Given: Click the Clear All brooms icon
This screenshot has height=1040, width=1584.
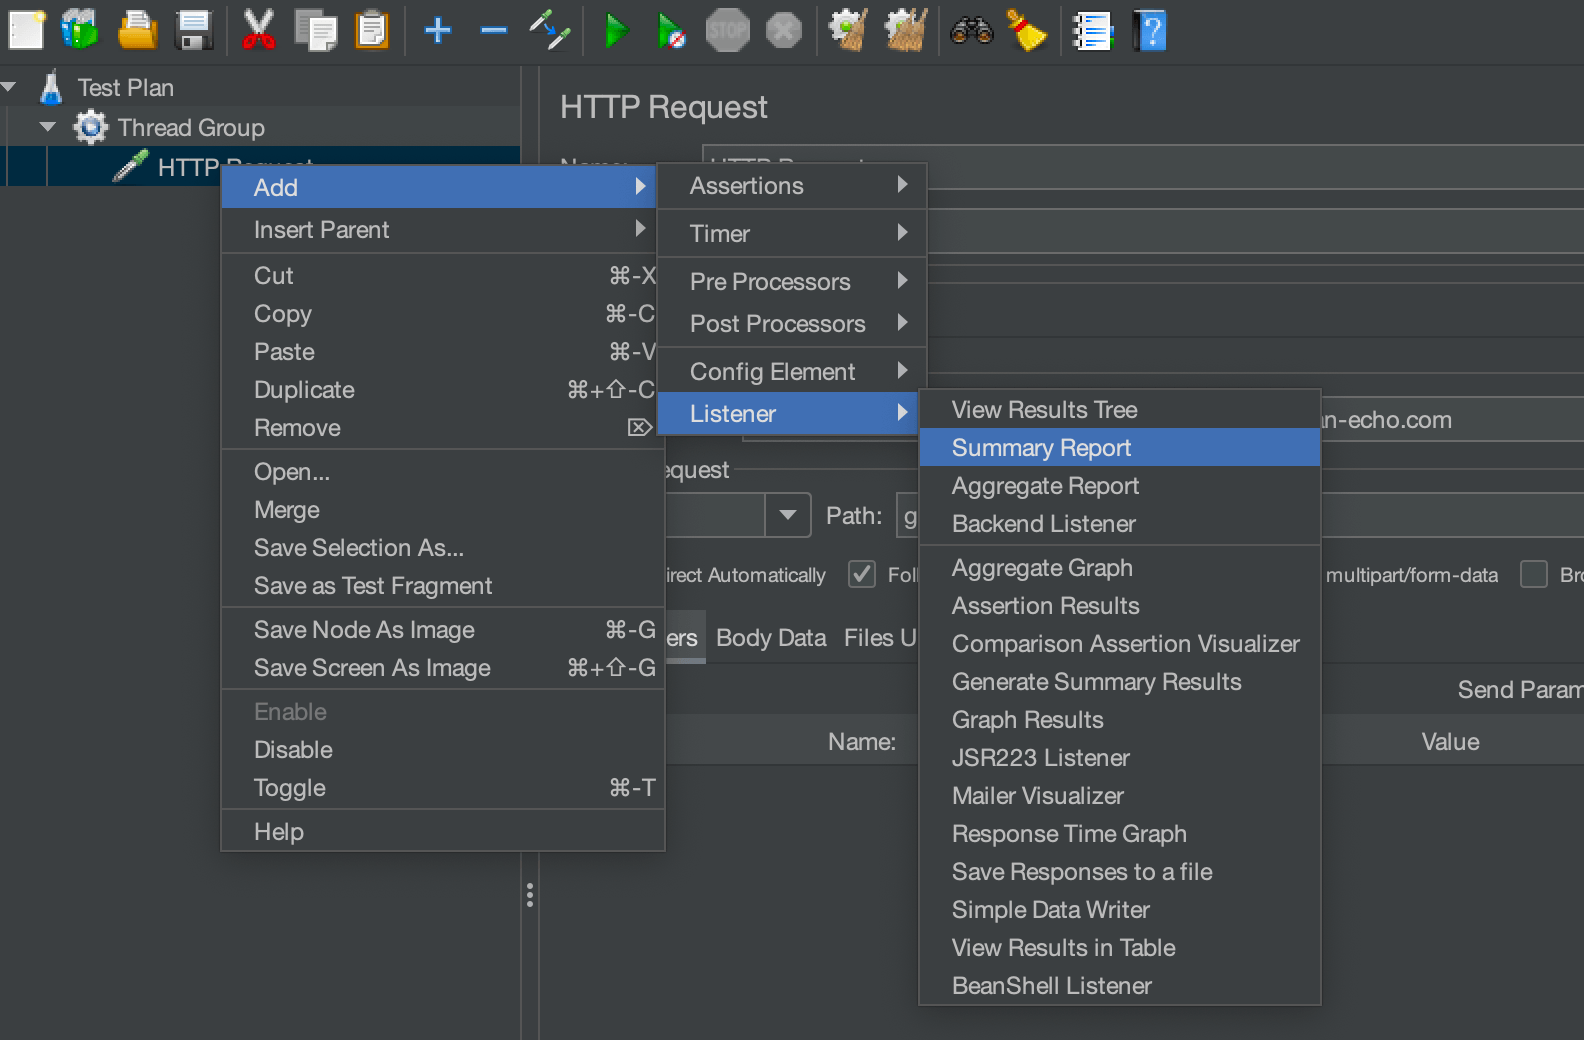Looking at the screenshot, I should click(x=906, y=30).
